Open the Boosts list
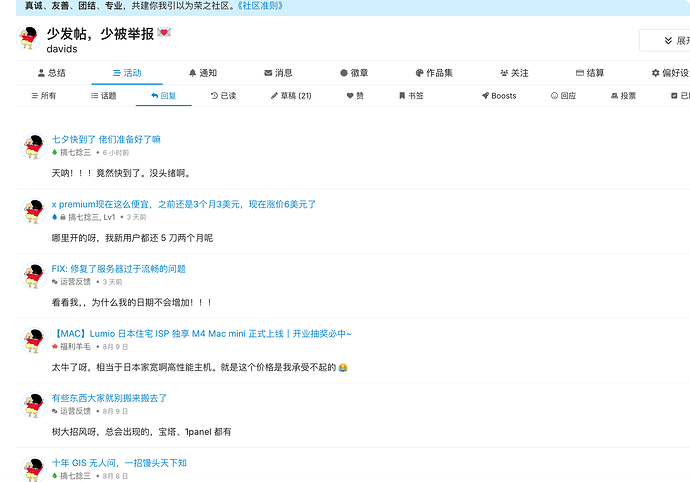Screen dimensions: 690x482 [x=499, y=96]
